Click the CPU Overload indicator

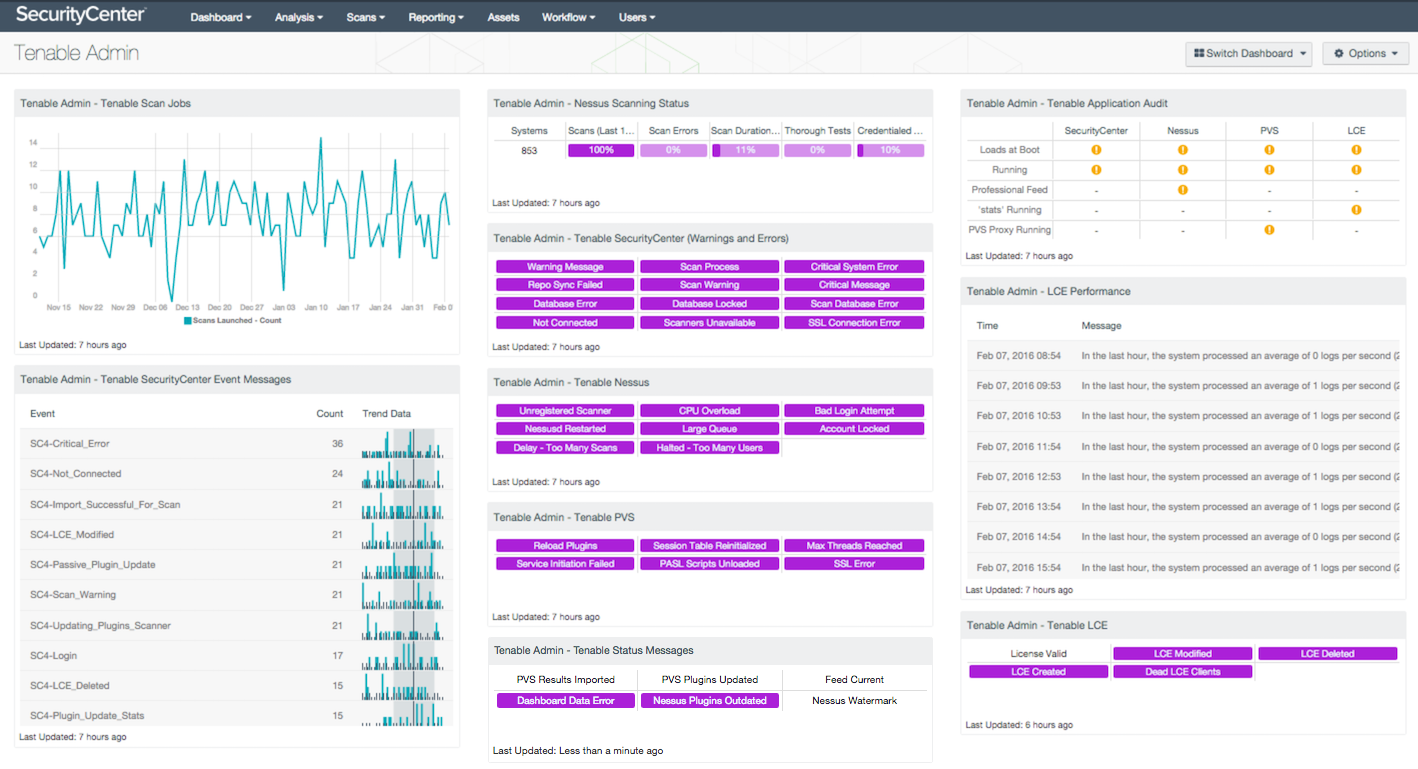(x=709, y=411)
